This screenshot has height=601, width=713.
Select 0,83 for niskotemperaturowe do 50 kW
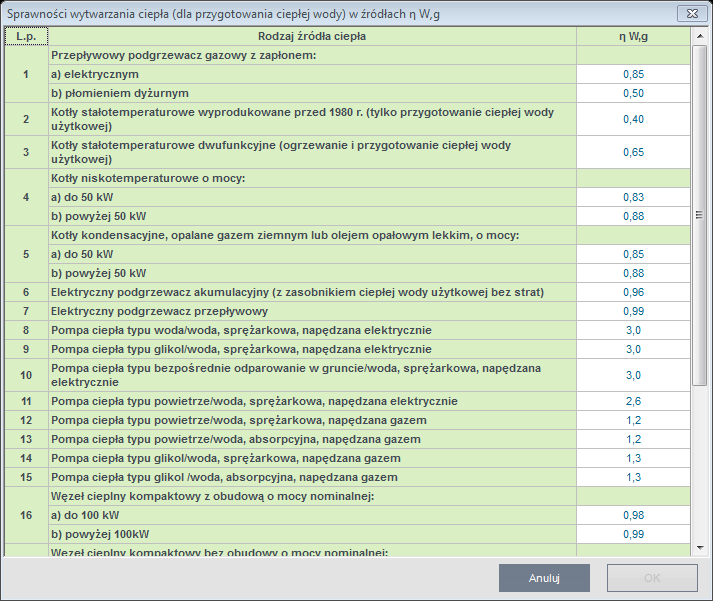[x=633, y=197]
